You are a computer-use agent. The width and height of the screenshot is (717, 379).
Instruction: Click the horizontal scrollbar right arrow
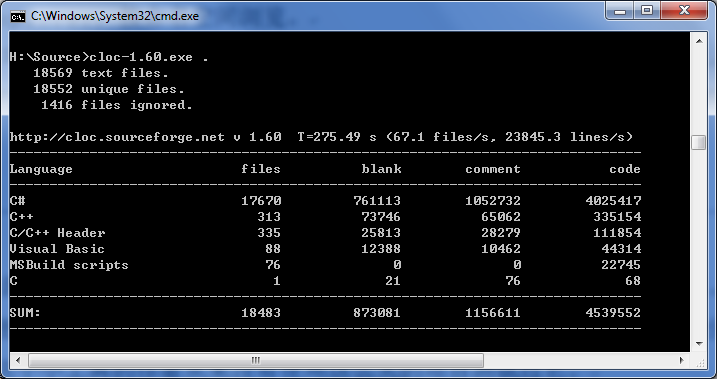pos(681,360)
